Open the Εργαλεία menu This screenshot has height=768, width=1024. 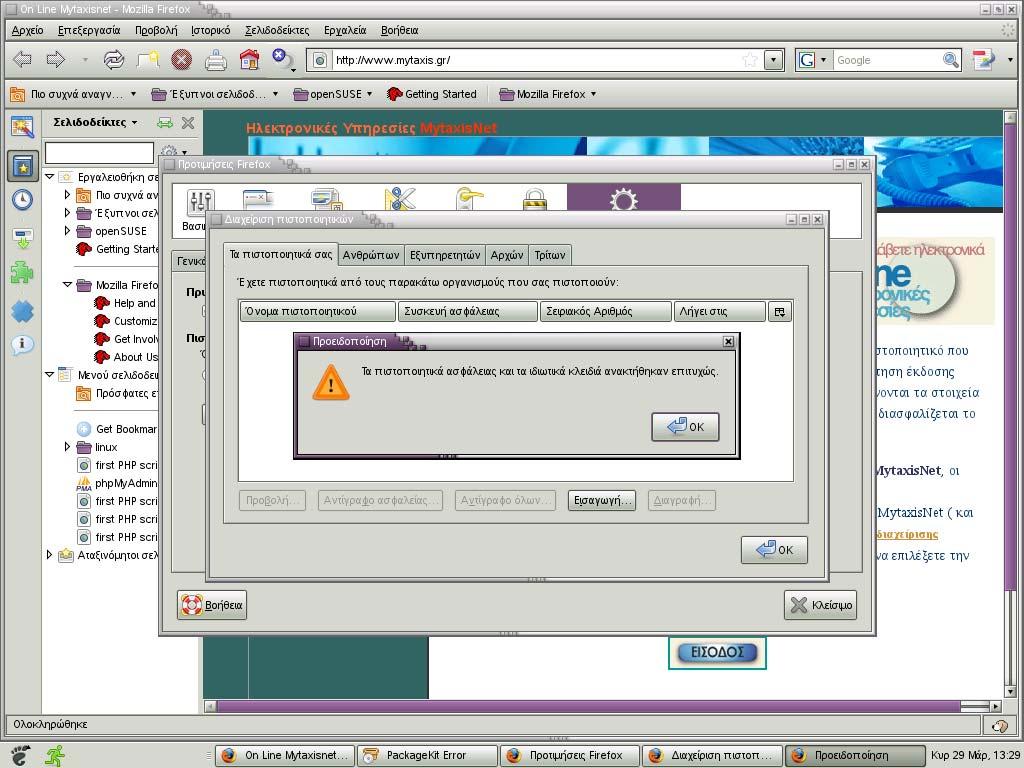tap(345, 30)
